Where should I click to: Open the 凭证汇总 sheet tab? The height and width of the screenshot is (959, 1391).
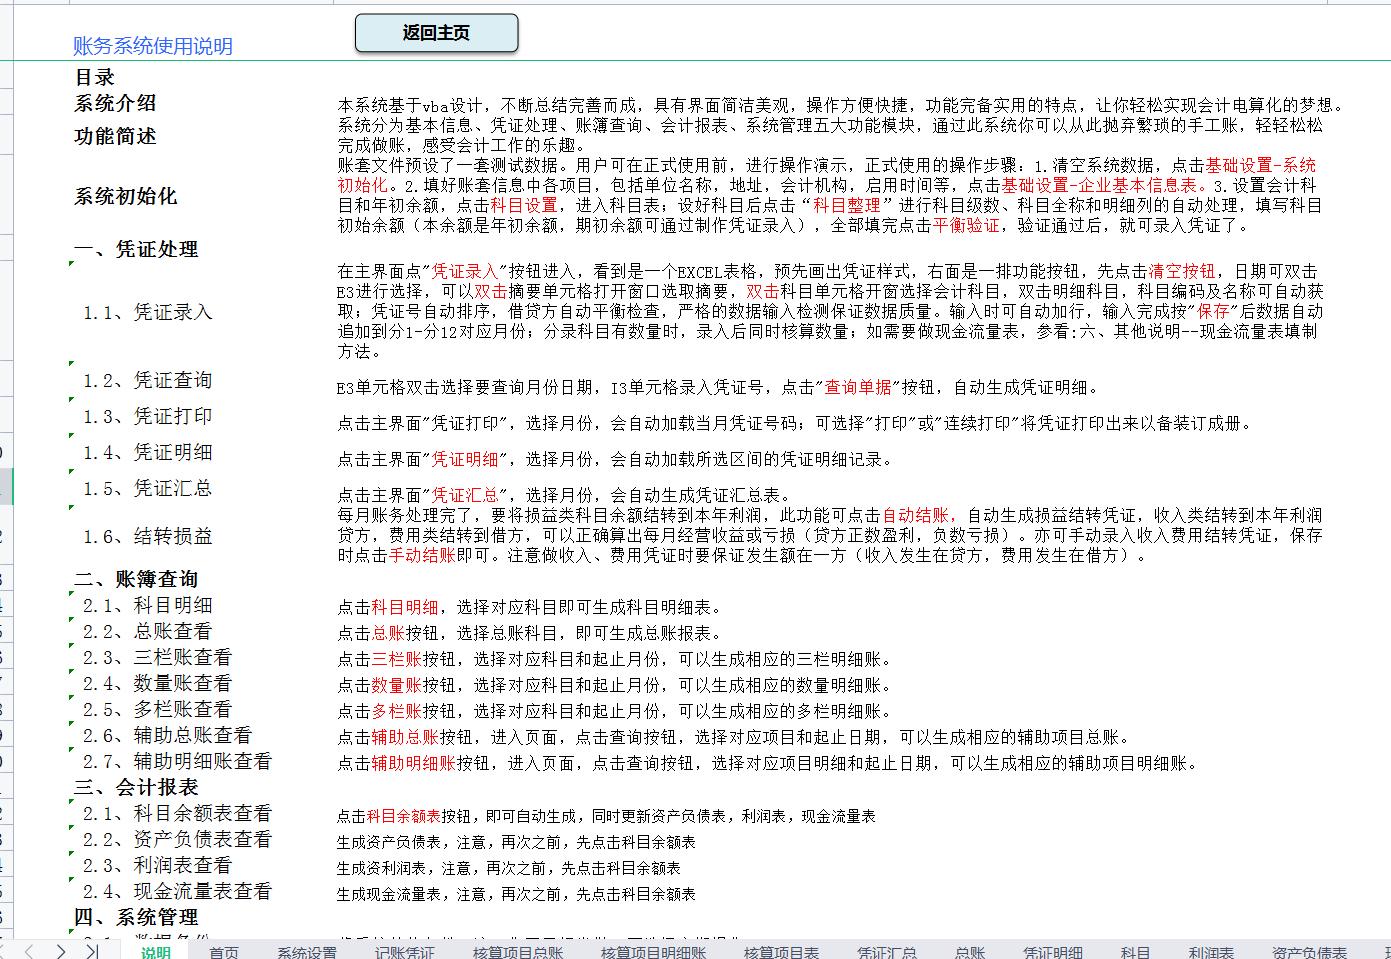tap(886, 951)
